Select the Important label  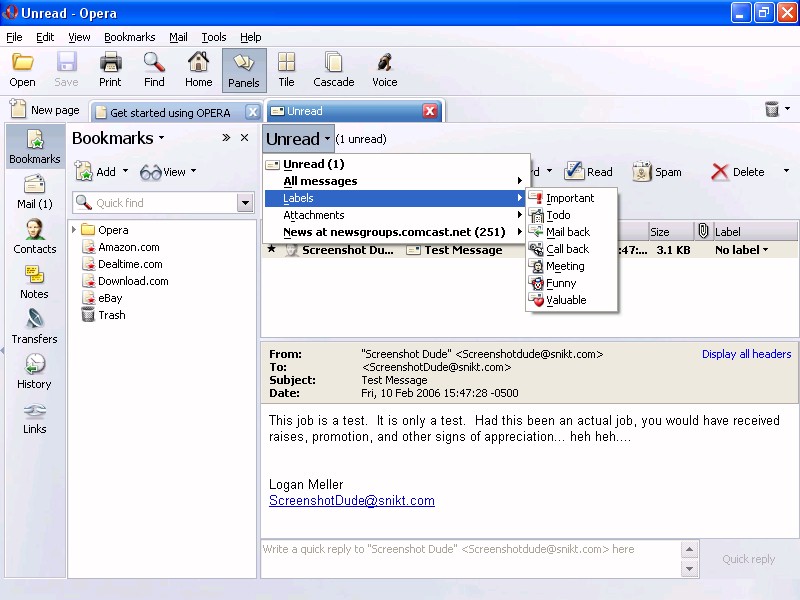pyautogui.click(x=569, y=198)
